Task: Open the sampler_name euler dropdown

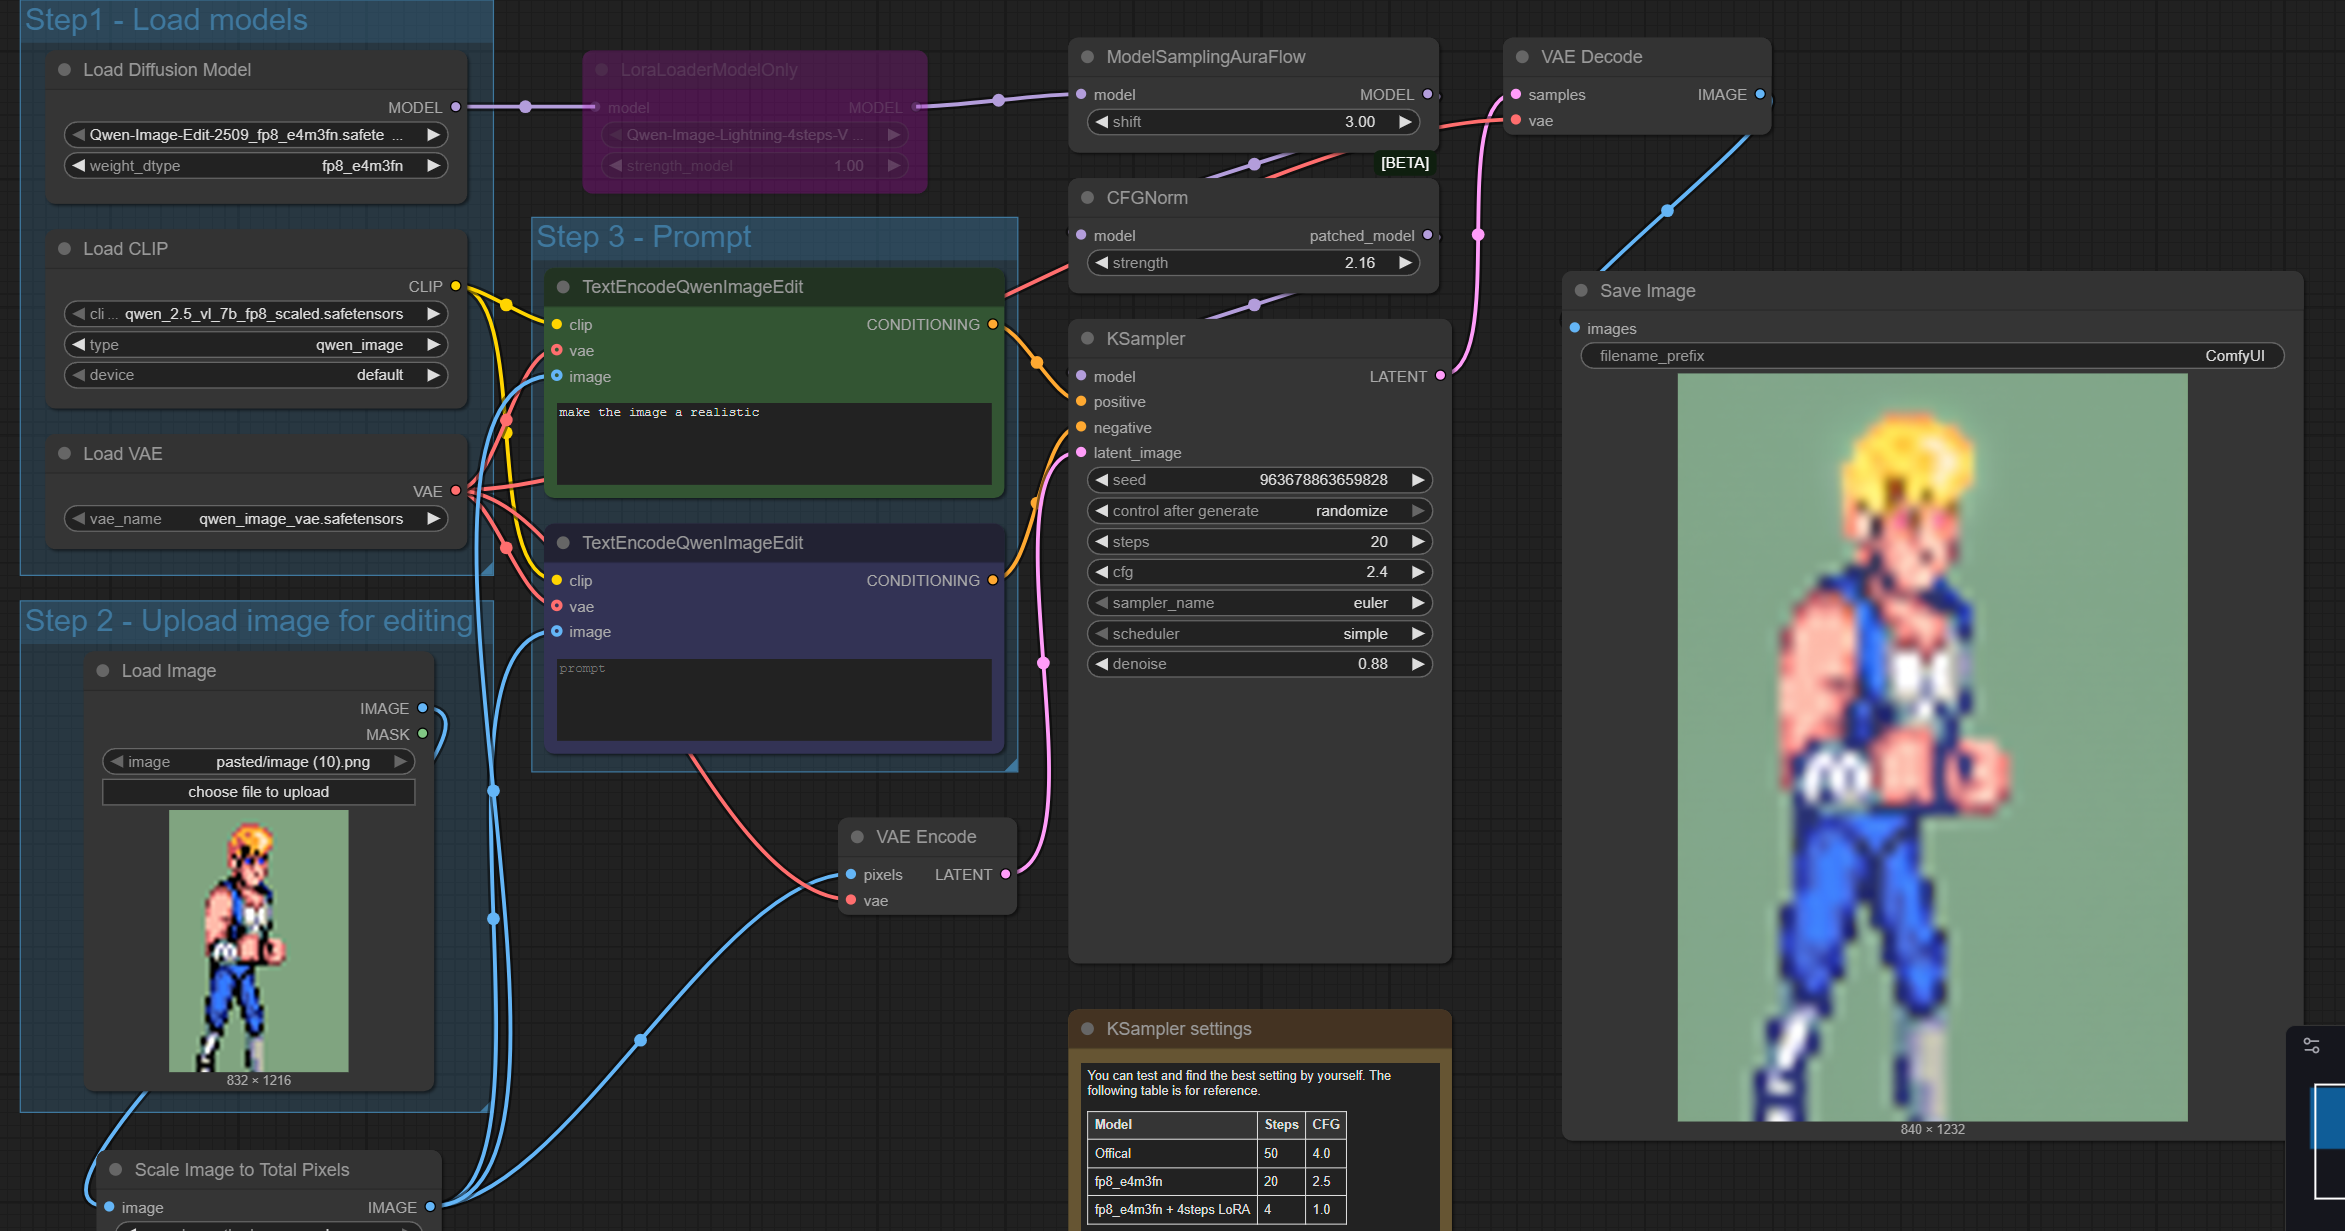Action: point(1260,603)
